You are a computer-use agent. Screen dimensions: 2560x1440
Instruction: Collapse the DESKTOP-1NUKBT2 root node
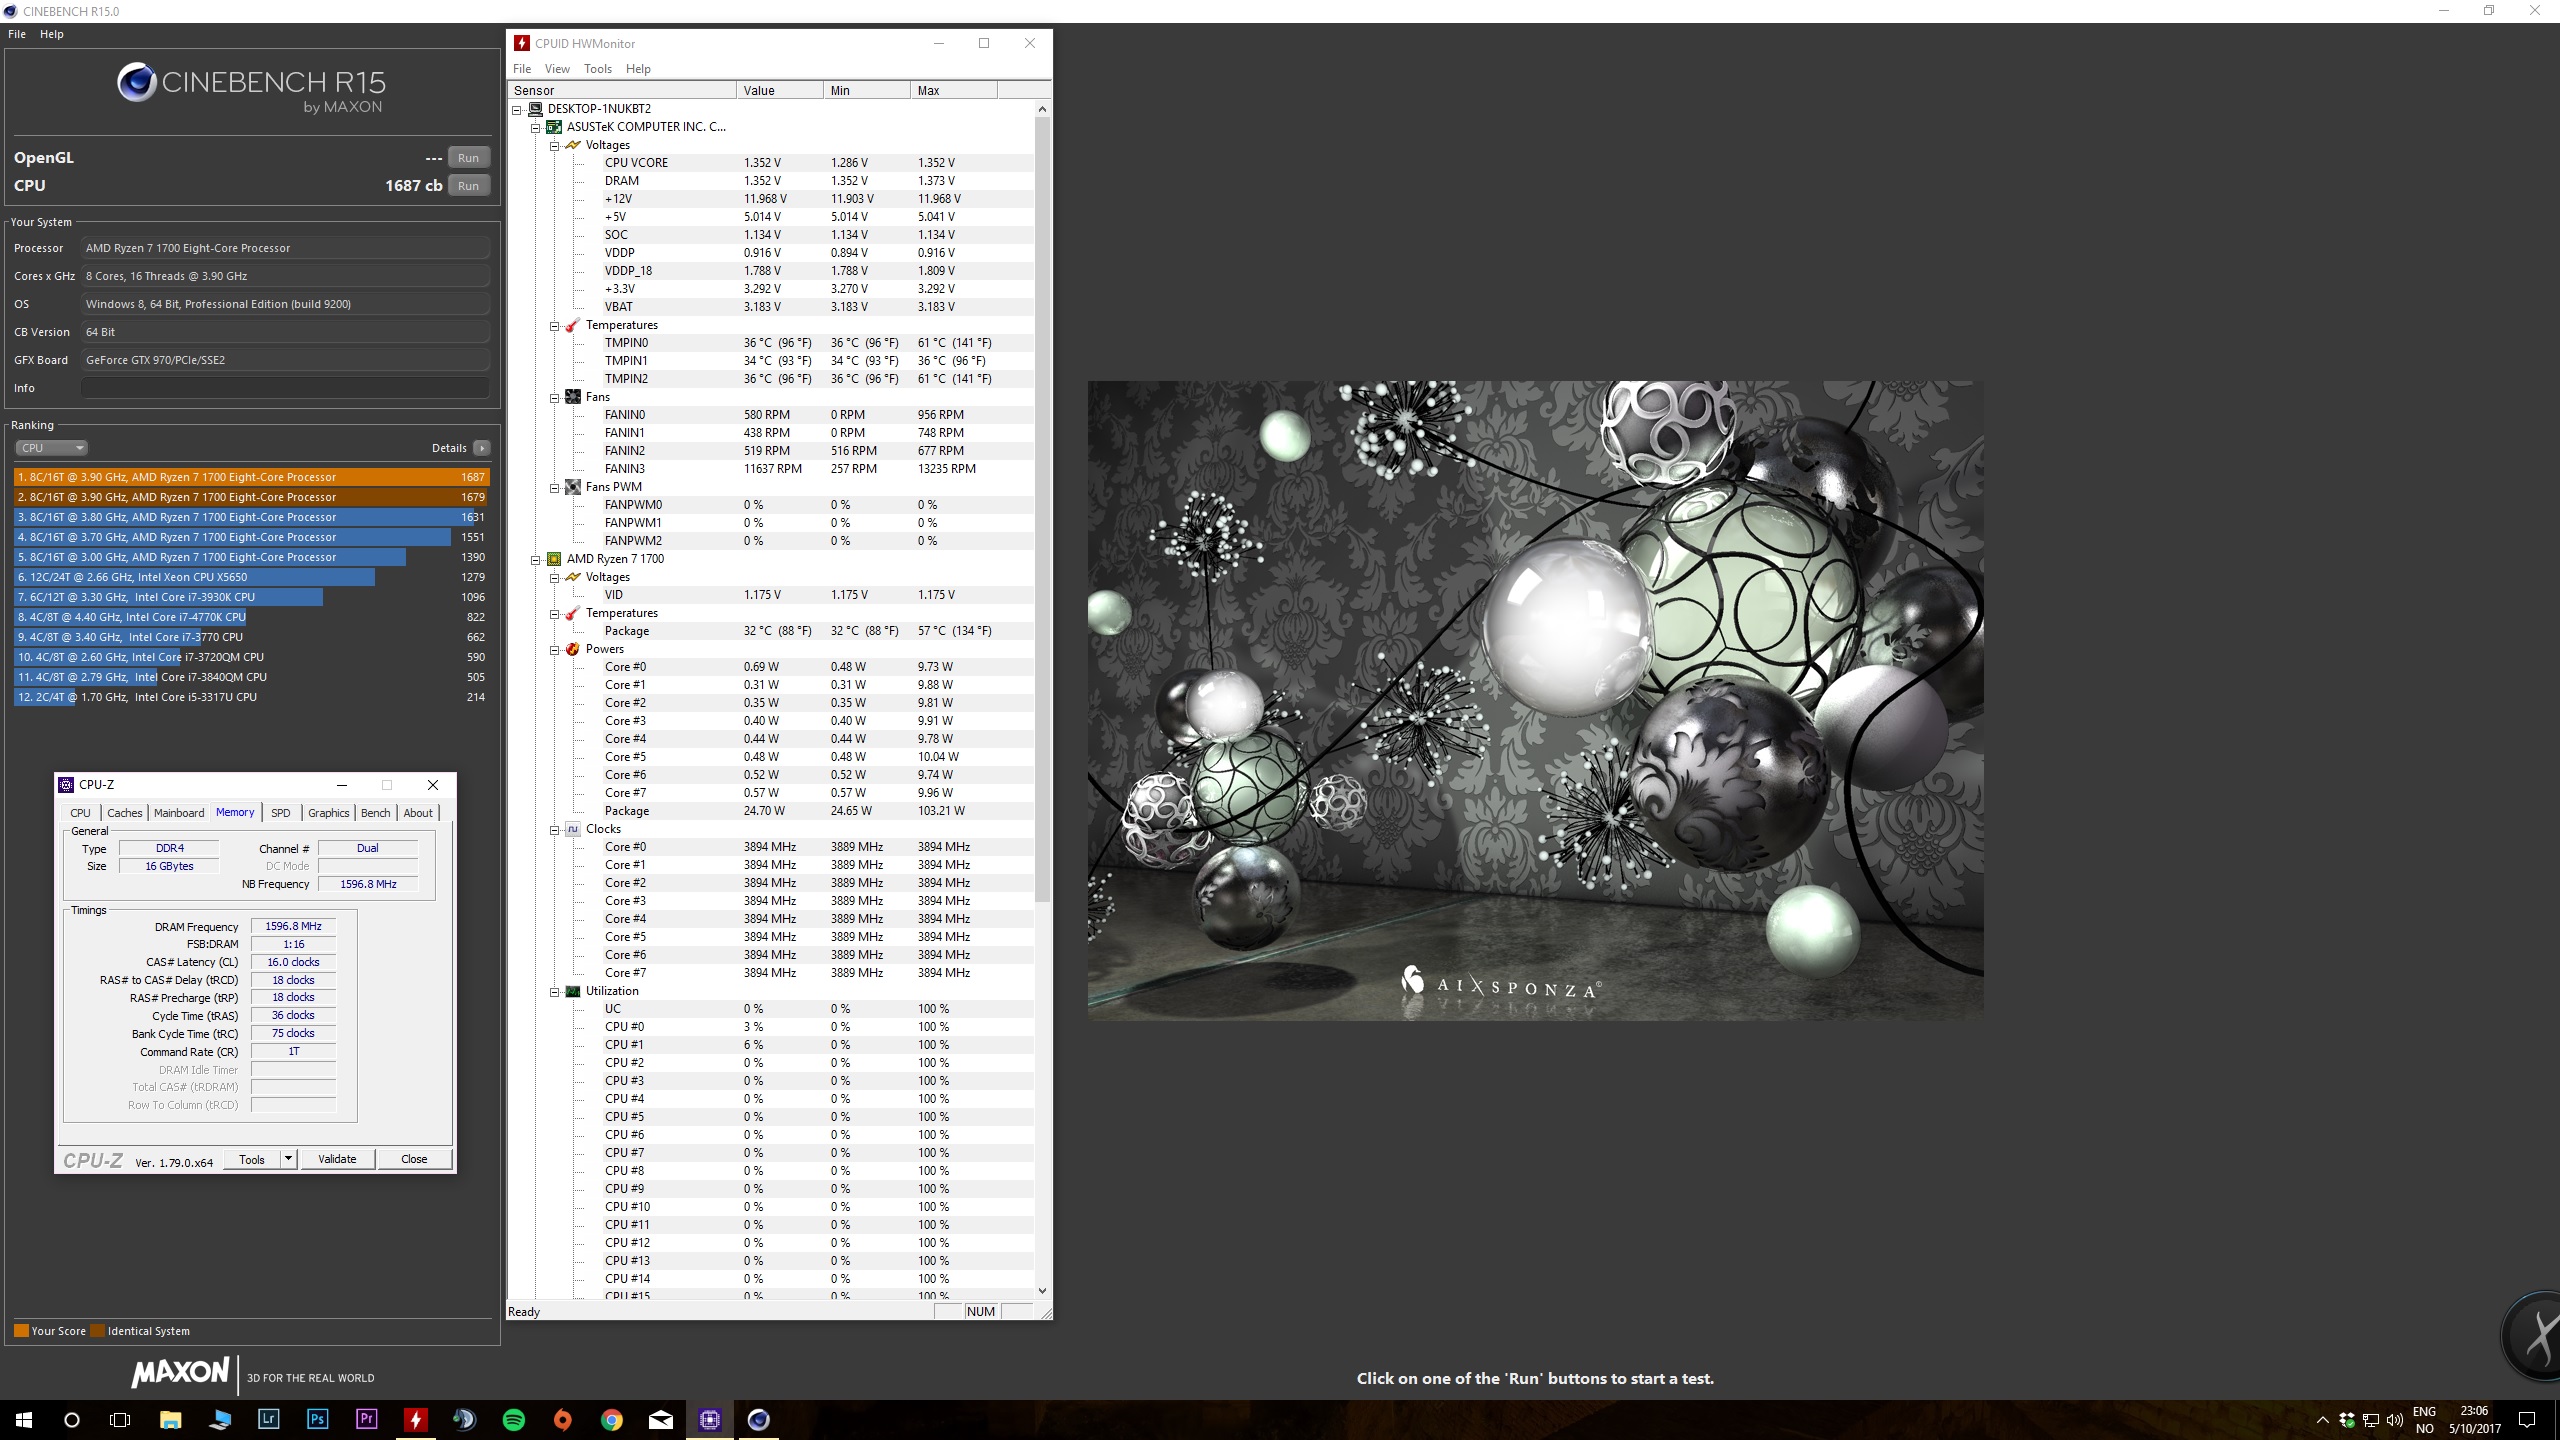pos(517,110)
